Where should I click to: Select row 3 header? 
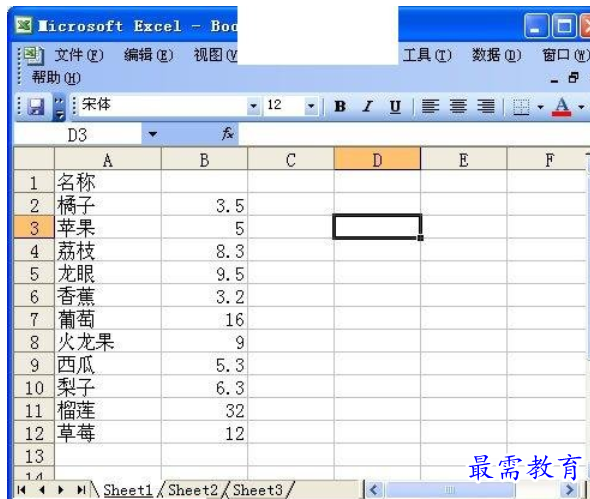34,228
